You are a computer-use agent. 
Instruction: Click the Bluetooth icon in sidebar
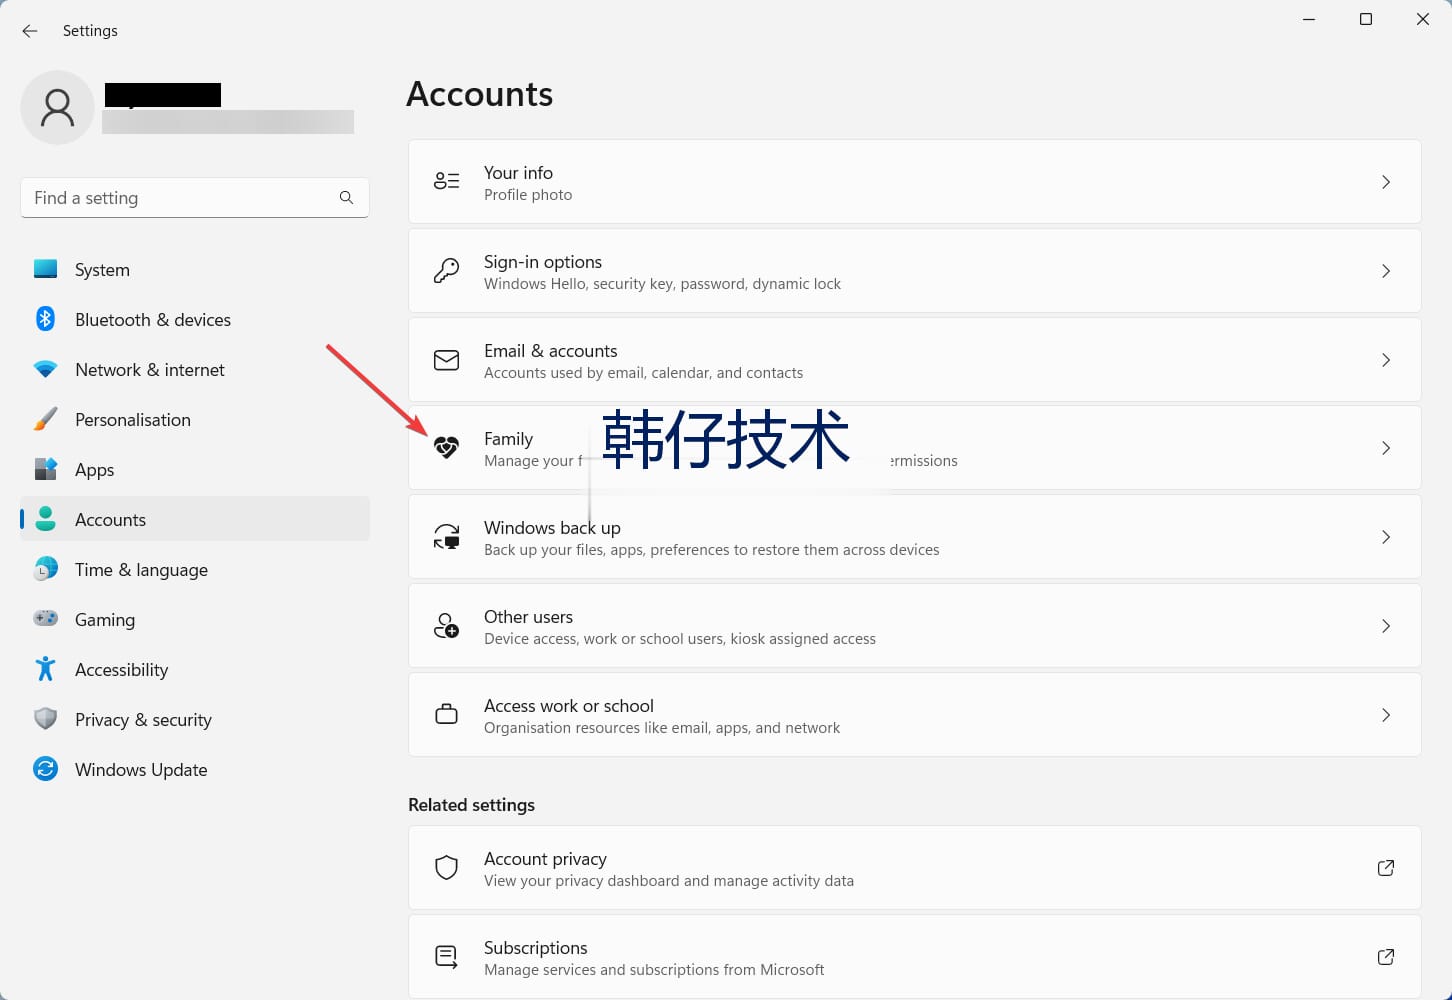(45, 319)
